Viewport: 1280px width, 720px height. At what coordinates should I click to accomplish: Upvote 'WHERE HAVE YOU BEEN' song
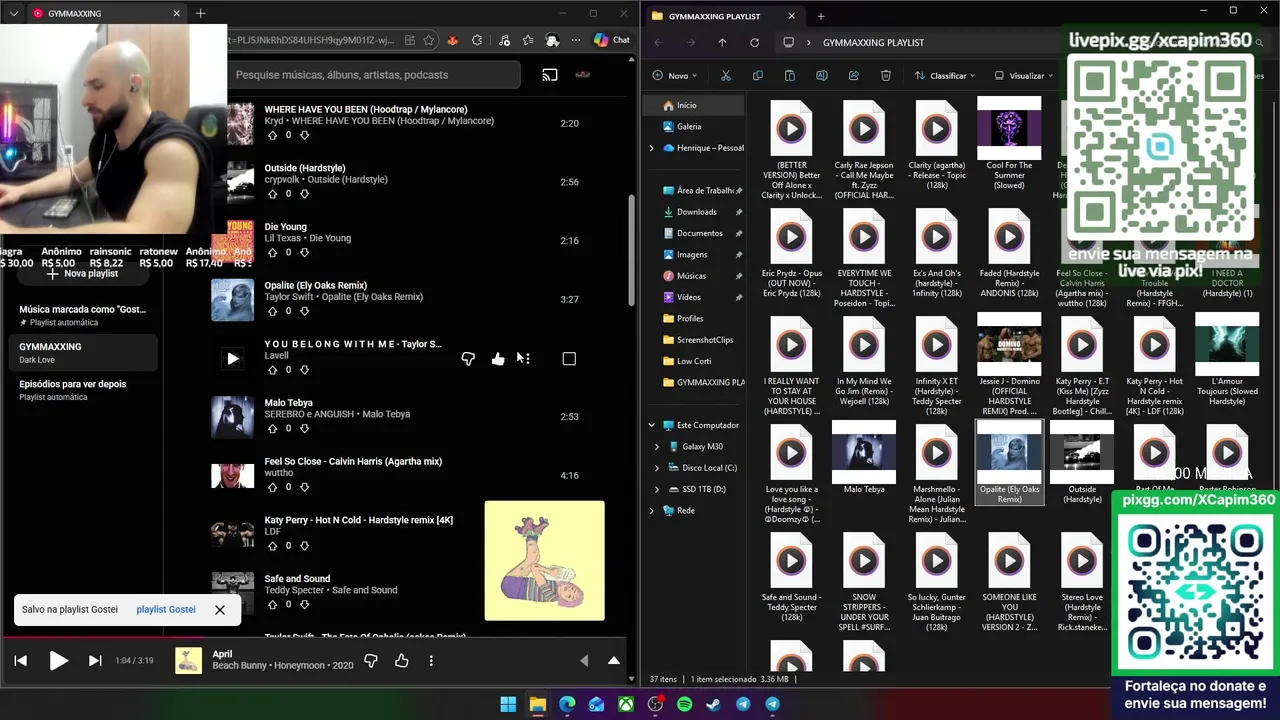[x=272, y=135]
